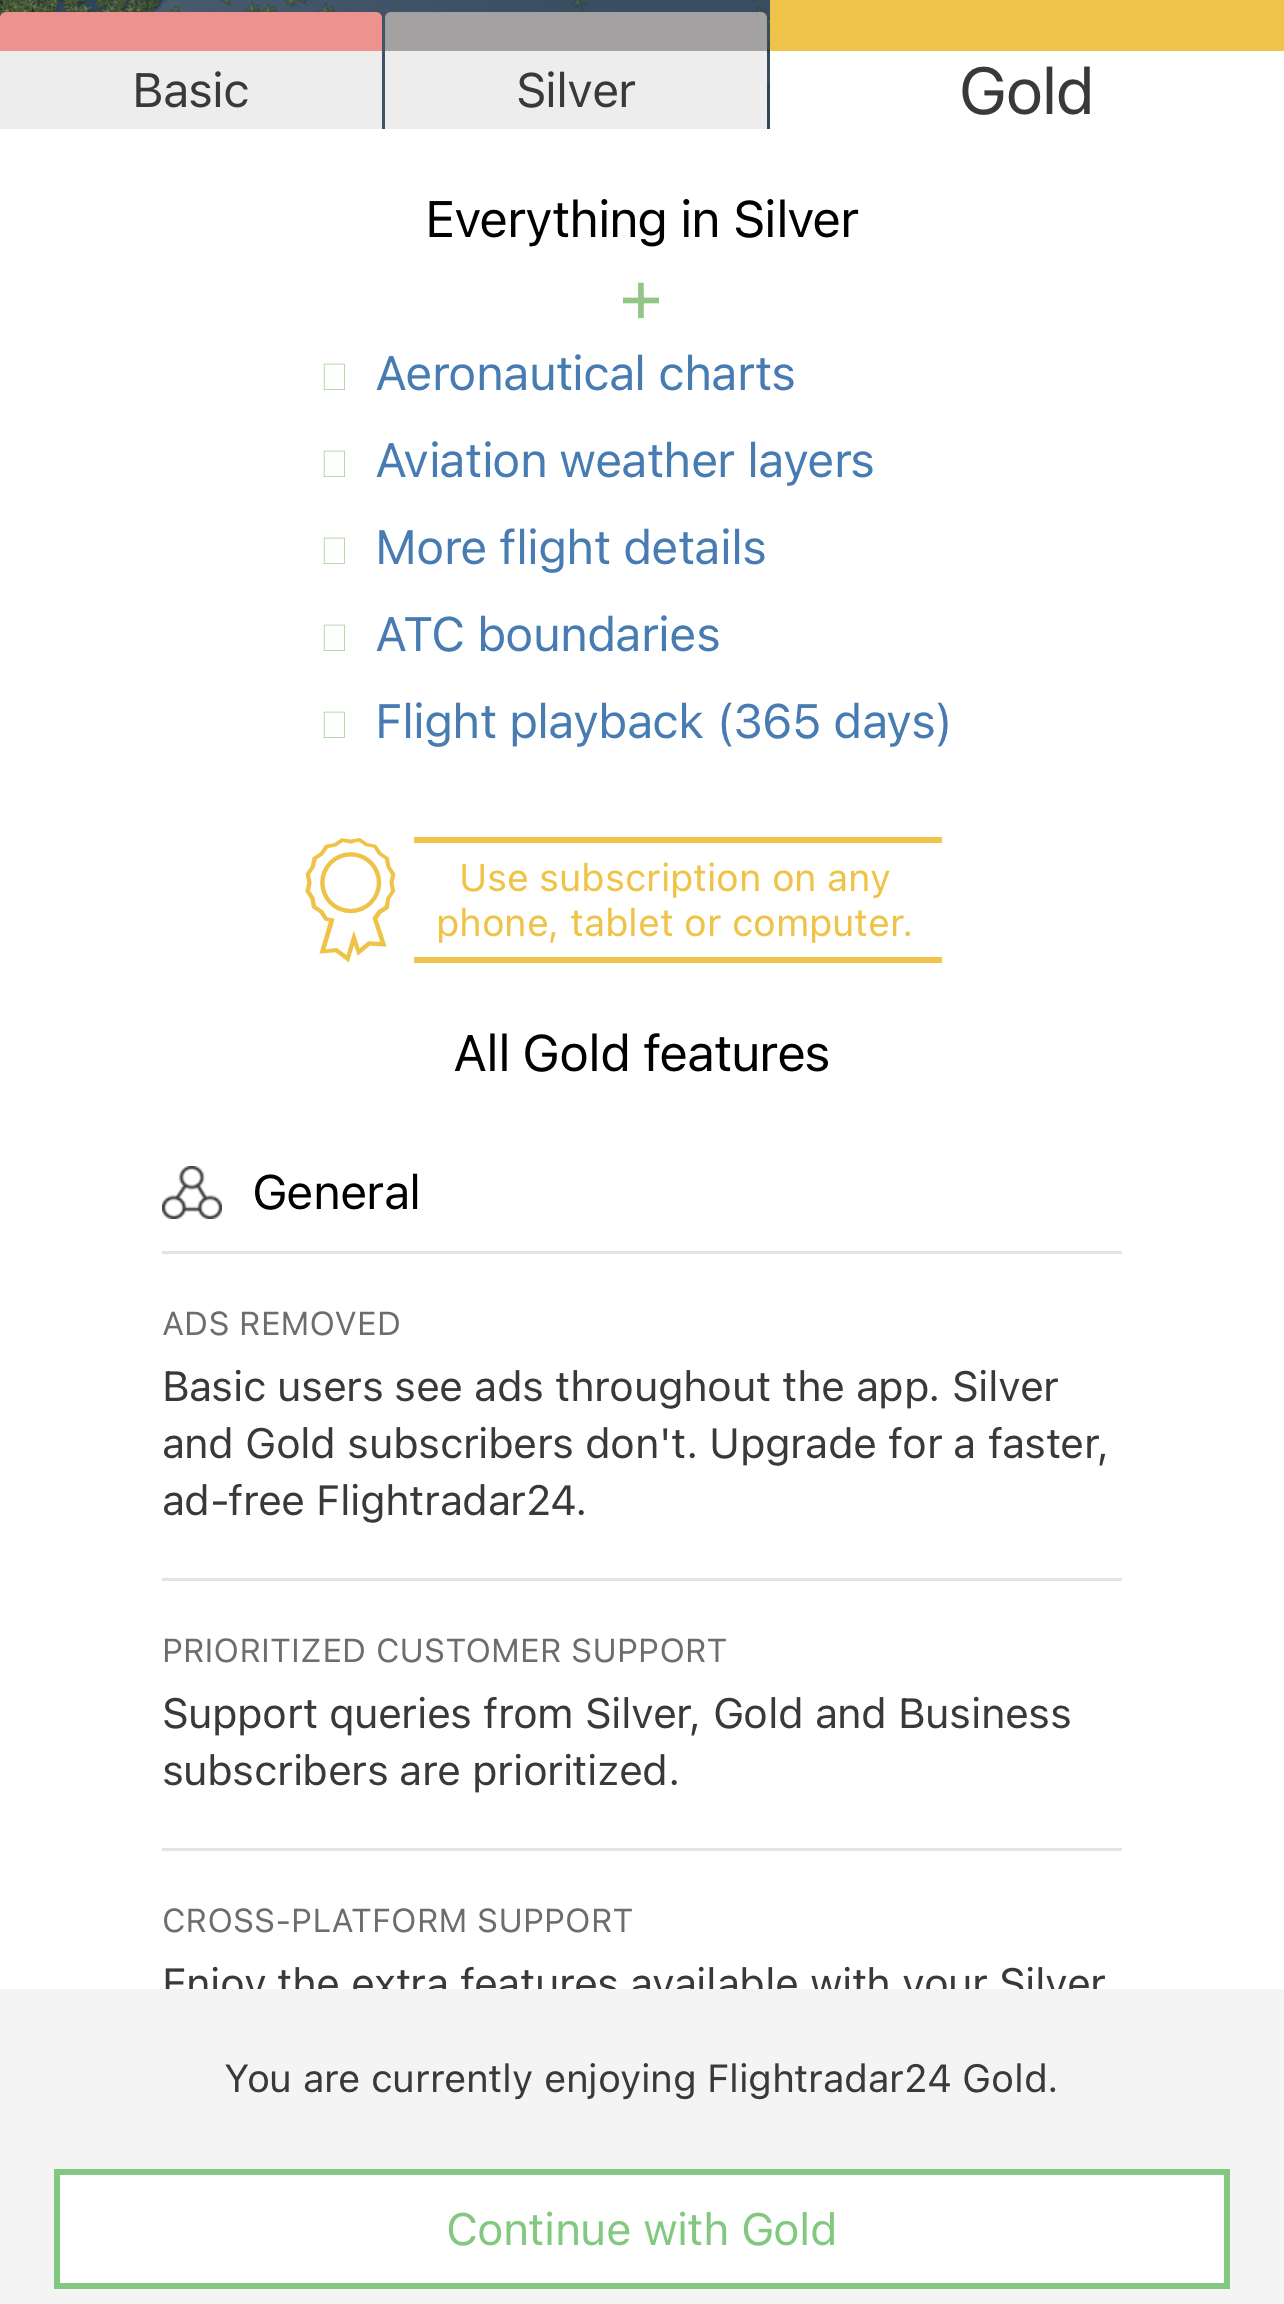Open the More flight details link
The height and width of the screenshot is (2304, 1284).
point(571,549)
